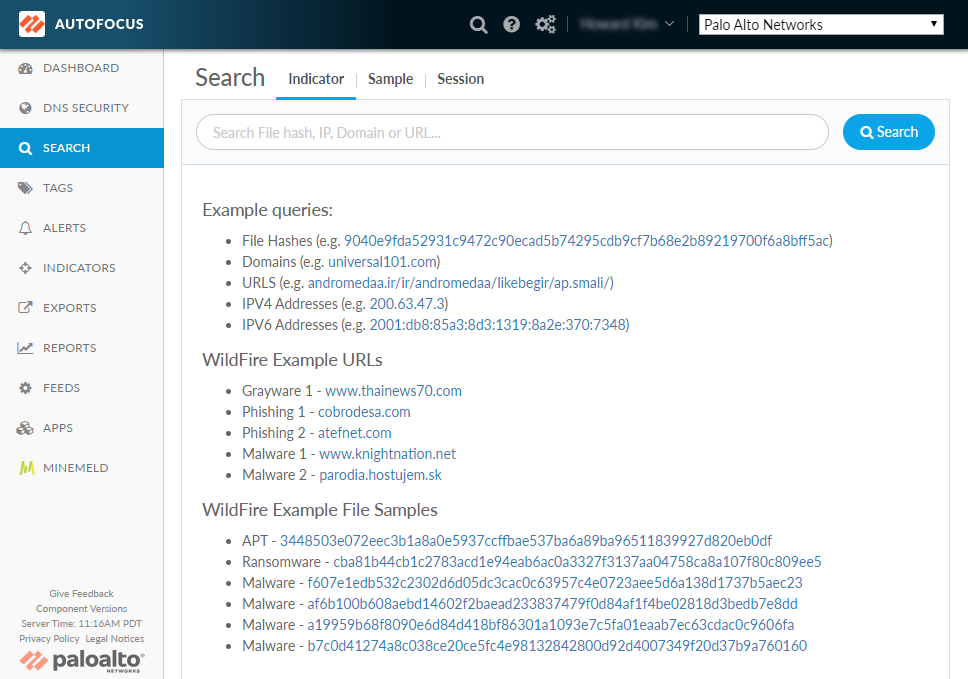Screen dimensions: 968x679
Task: Navigate to MineMeld in the sidebar
Action: pos(75,468)
